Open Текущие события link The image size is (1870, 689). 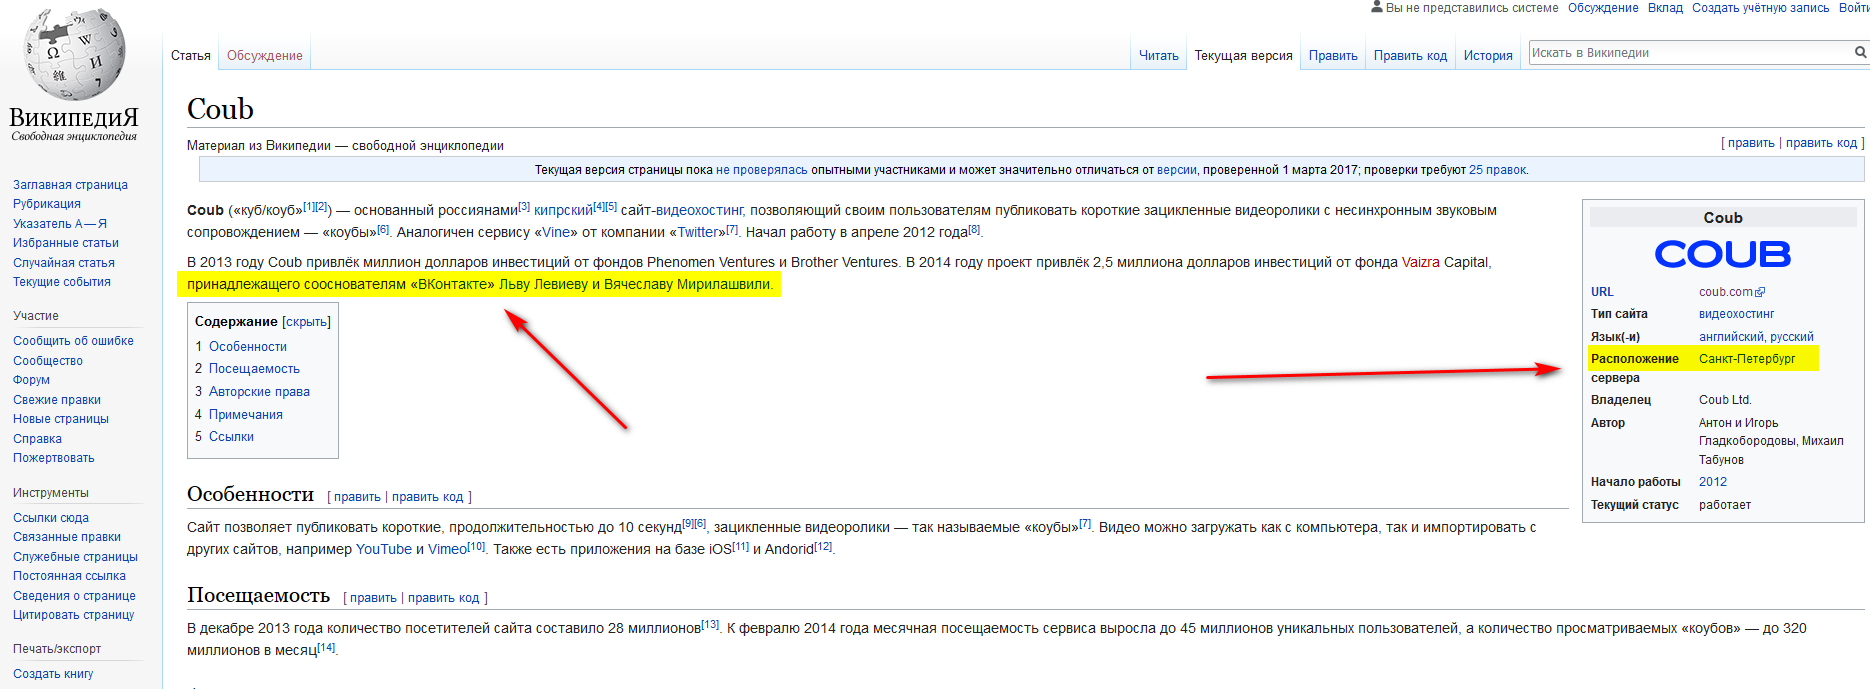tap(62, 282)
